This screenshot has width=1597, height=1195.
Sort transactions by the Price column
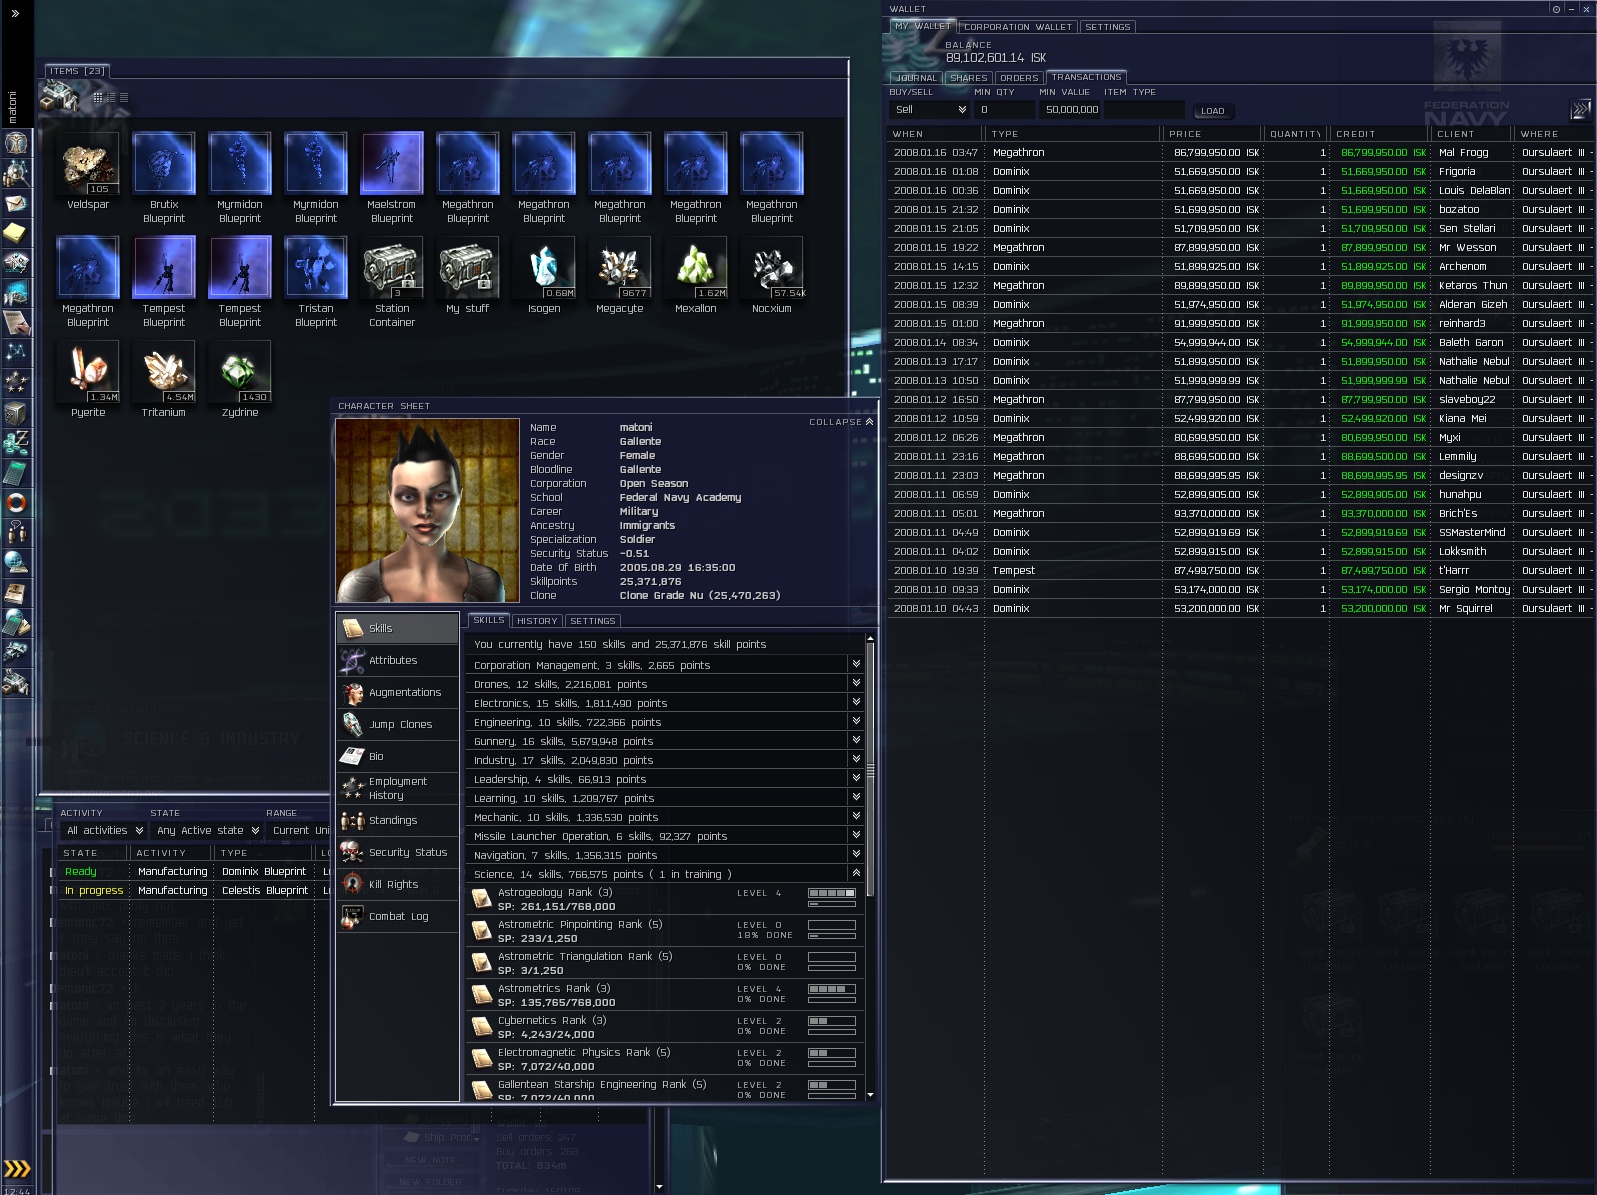pyautogui.click(x=1212, y=134)
